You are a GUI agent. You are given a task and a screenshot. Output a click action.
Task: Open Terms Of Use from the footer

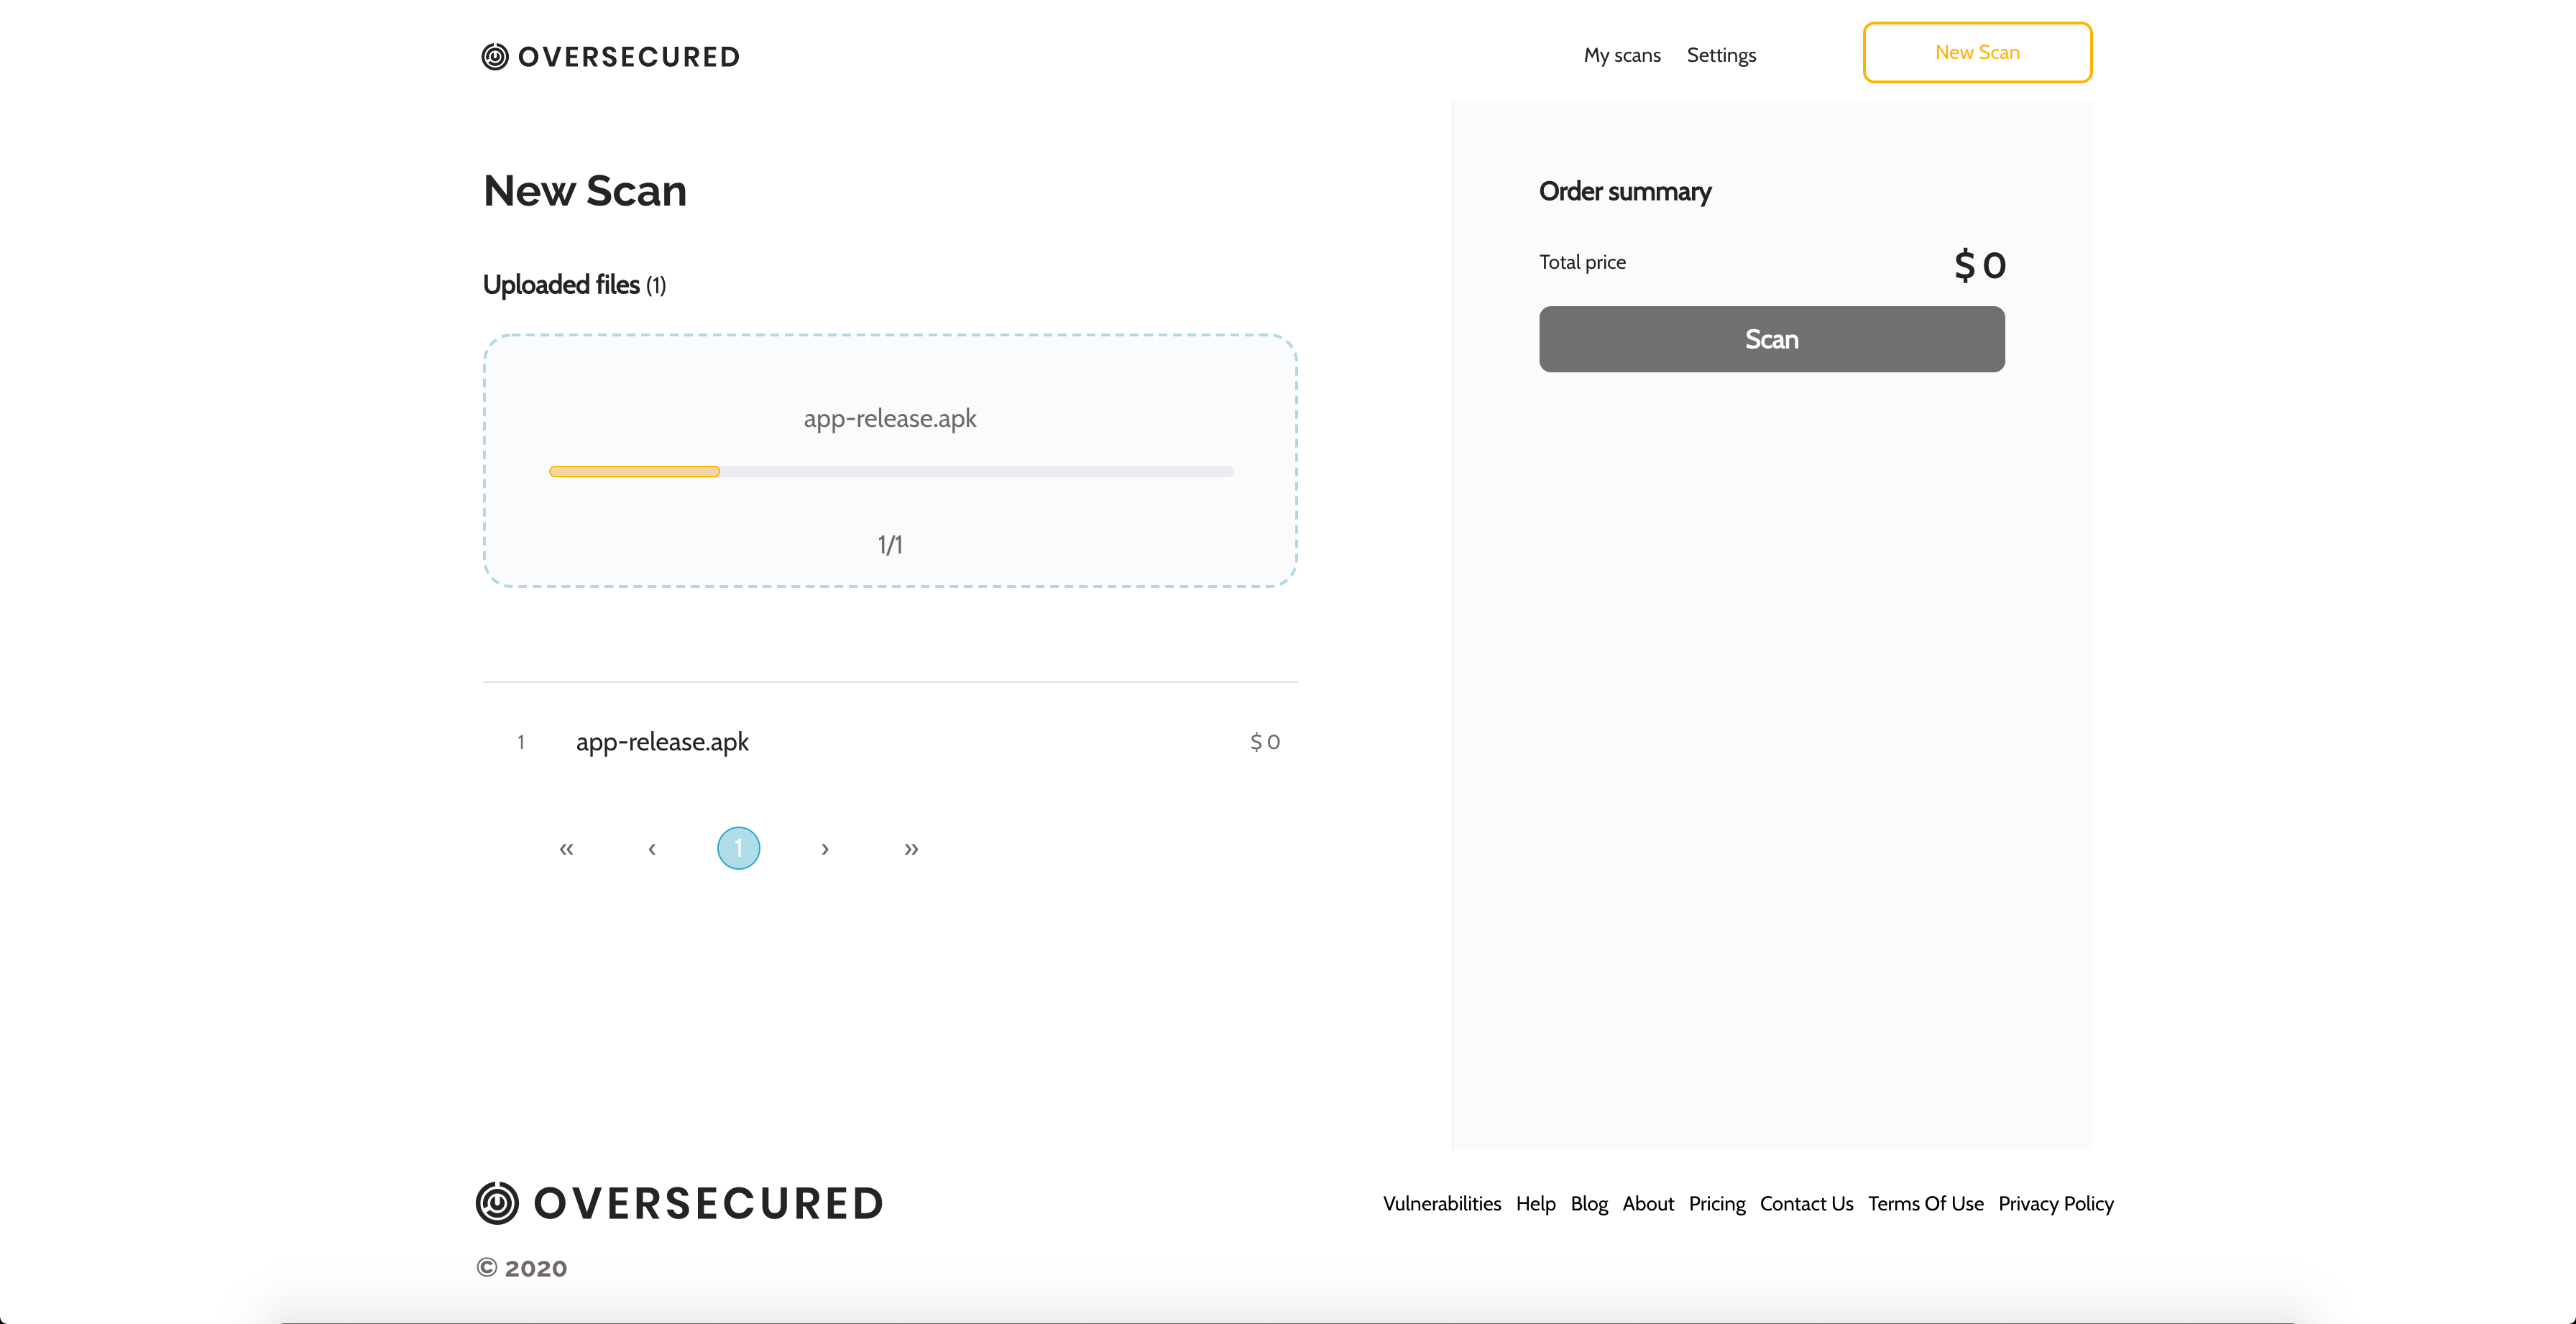(x=1925, y=1203)
